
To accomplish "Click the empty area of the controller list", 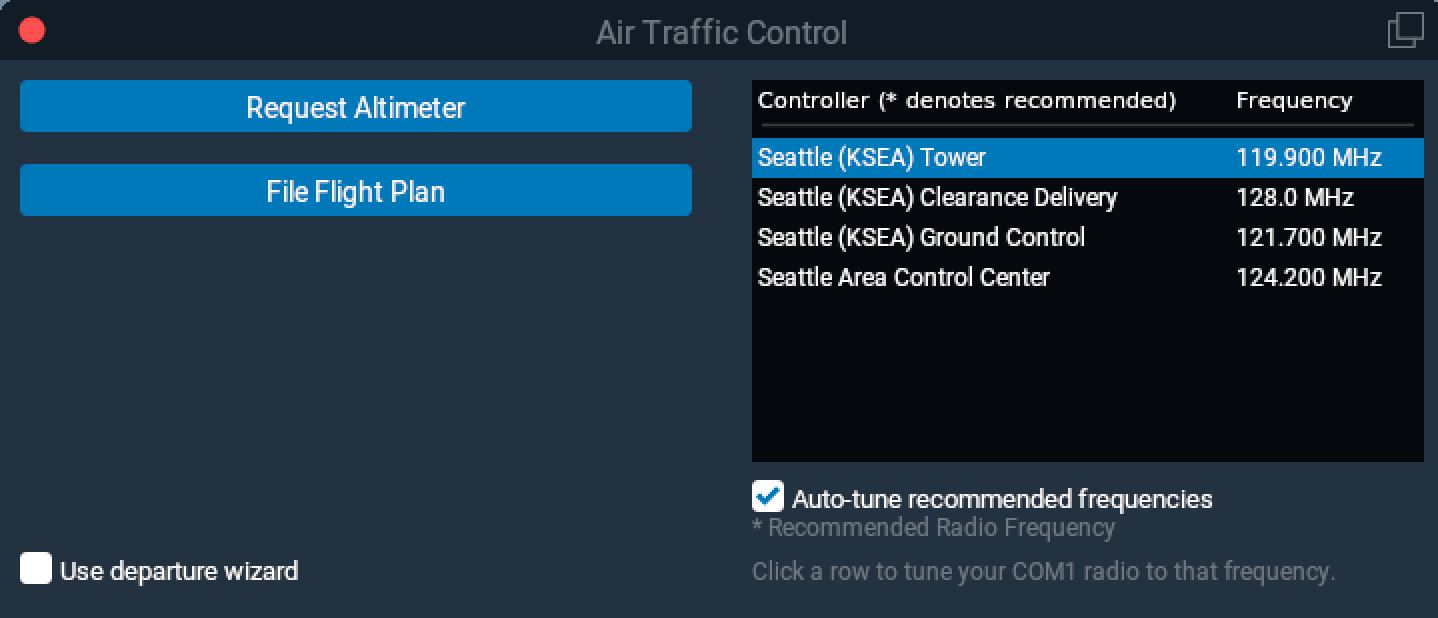I will click(x=1087, y=380).
